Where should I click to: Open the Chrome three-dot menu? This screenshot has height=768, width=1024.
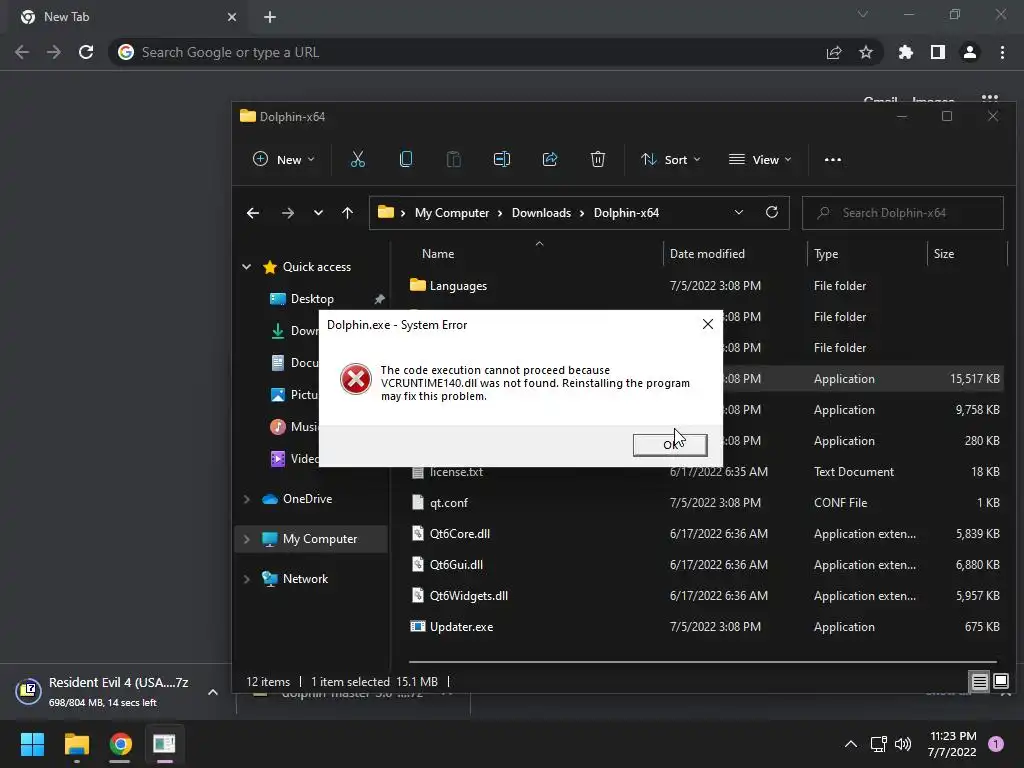[x=1002, y=52]
